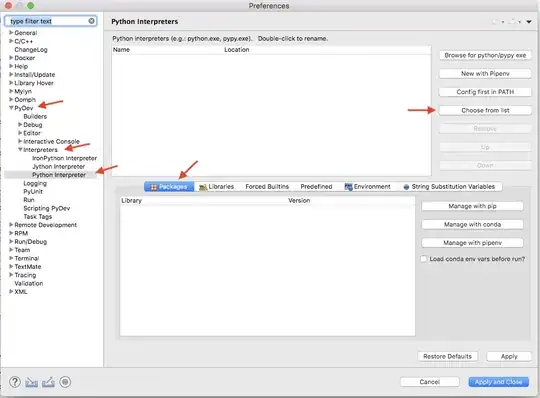
Task: Open the Environment tab with the monitor icon
Action: (368, 187)
